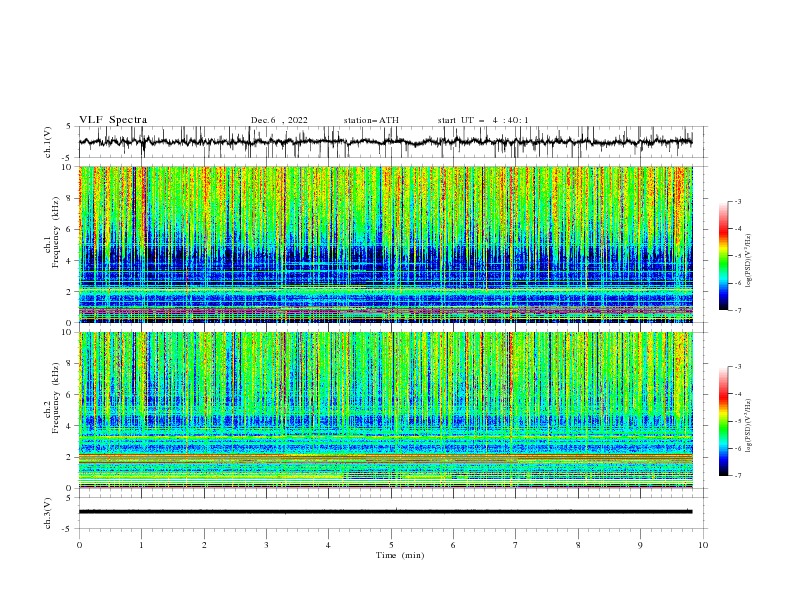
Task: Click the time axis tick label "3"
Action: (x=266, y=545)
